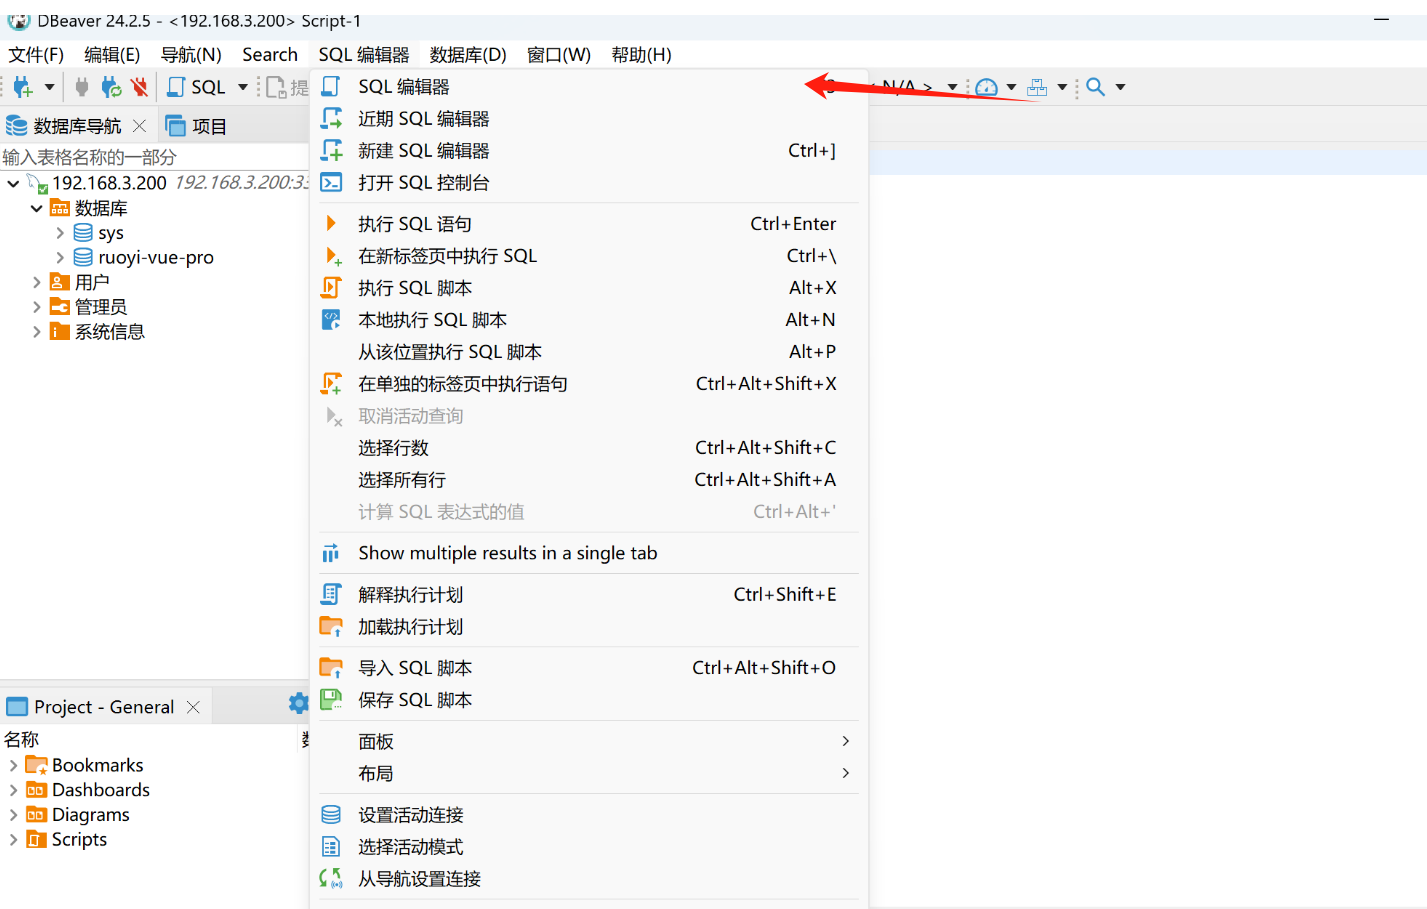This screenshot has width=1427, height=909.
Task: Click the new database connection plug icon
Action: coord(22,87)
